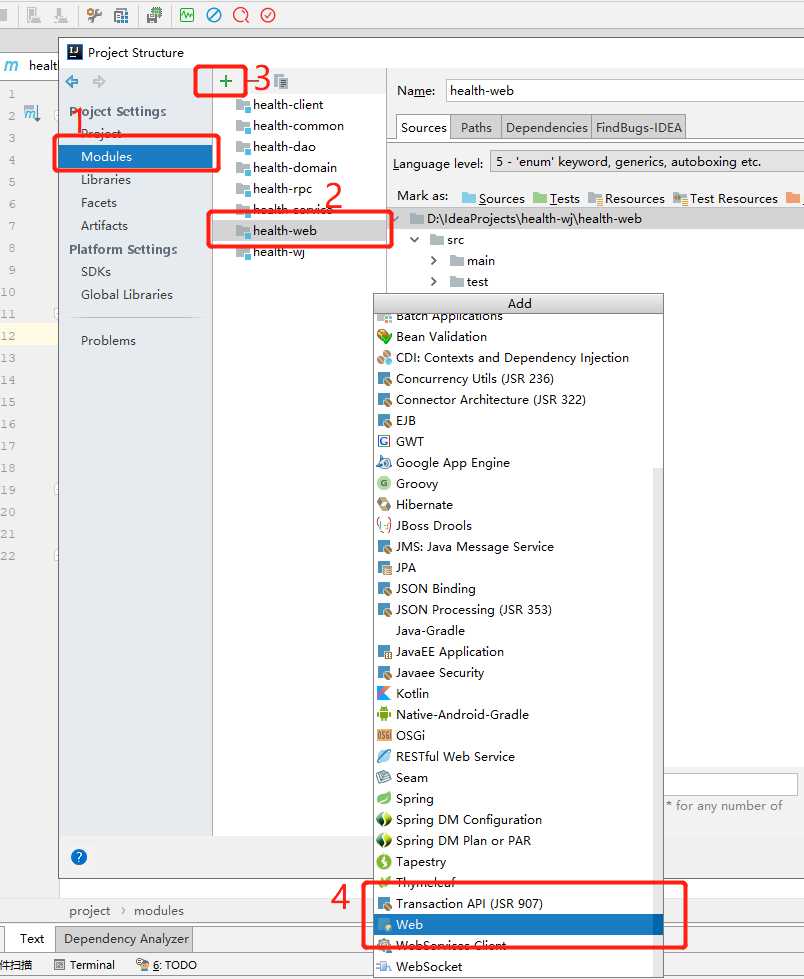804x979 pixels.
Task: Choose EJB from Add menu
Action: (x=518, y=421)
